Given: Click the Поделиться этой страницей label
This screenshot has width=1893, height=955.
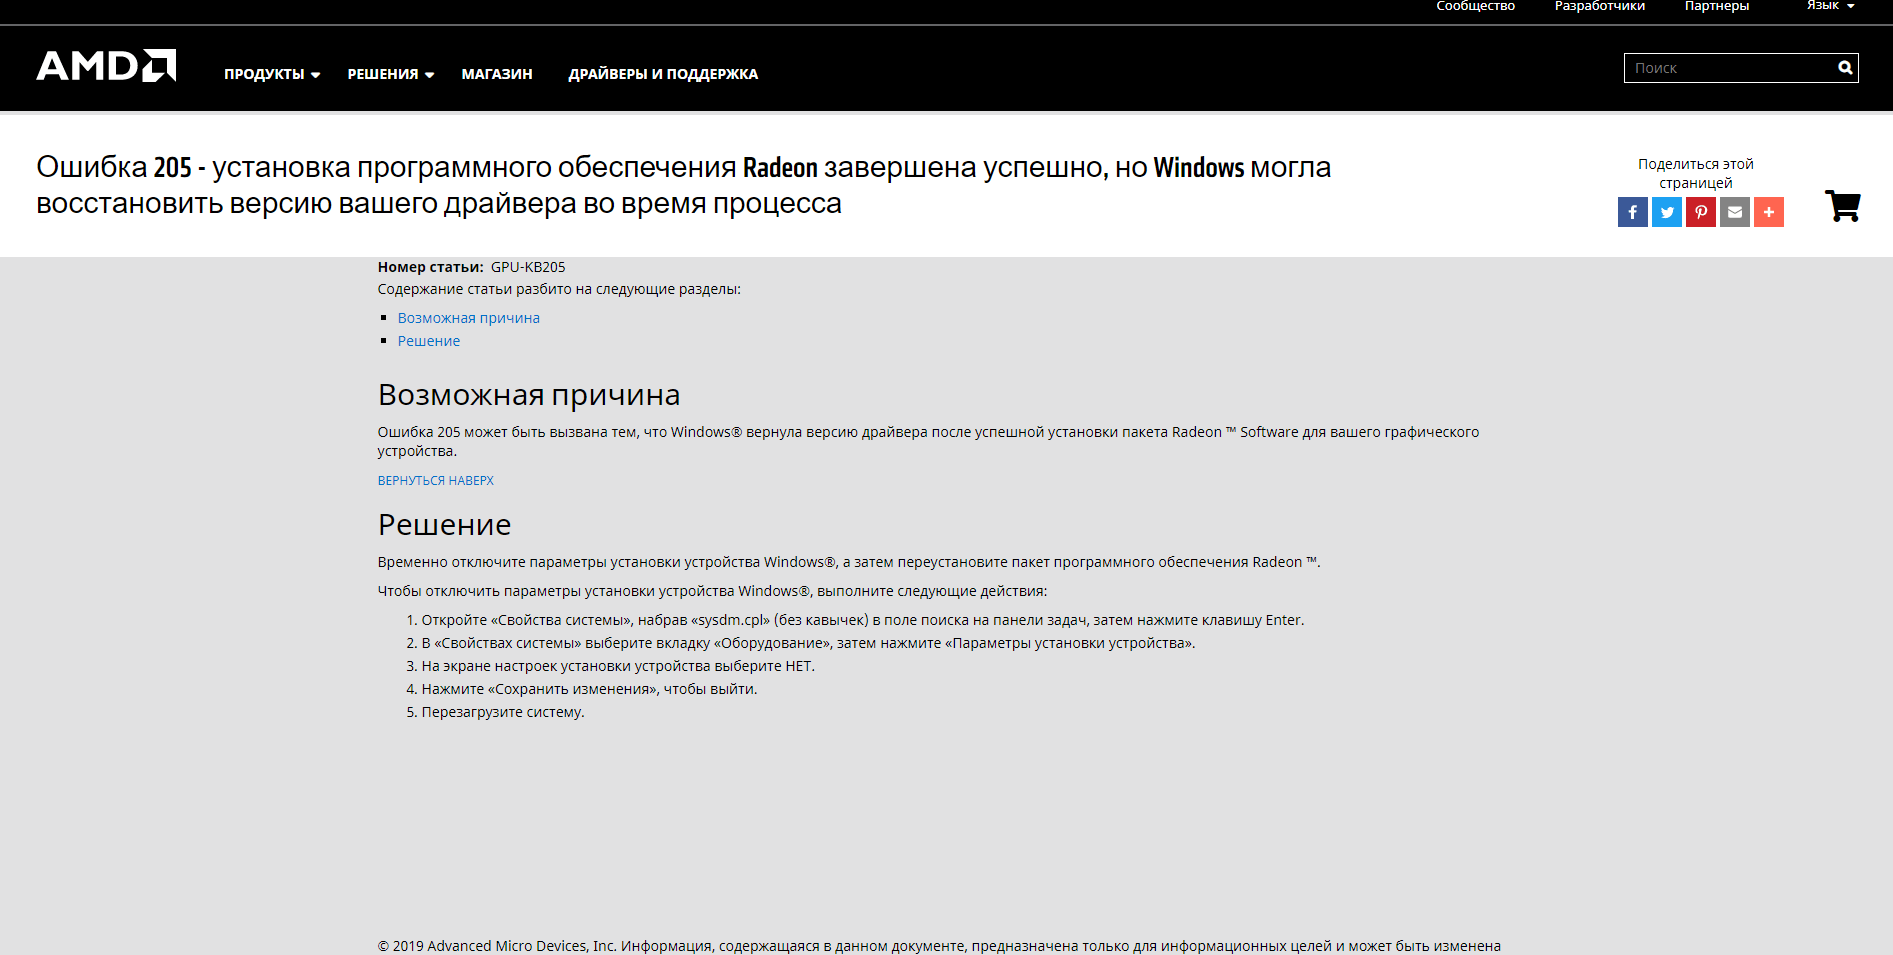Looking at the screenshot, I should 1695,173.
